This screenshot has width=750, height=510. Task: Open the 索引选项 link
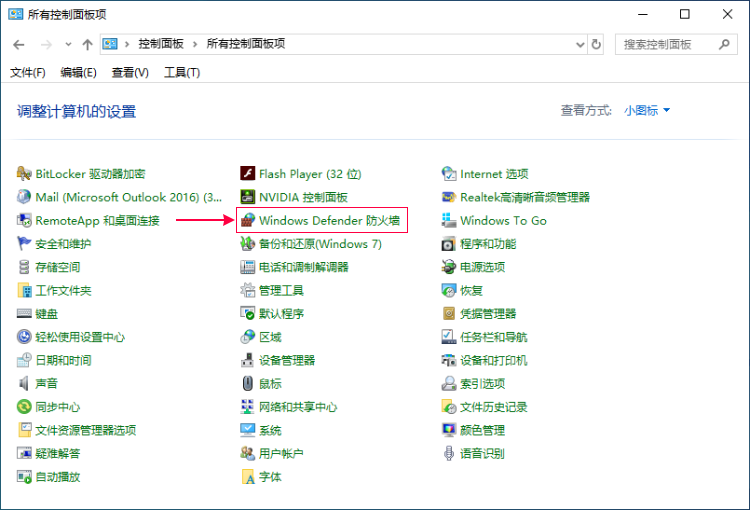coord(483,384)
